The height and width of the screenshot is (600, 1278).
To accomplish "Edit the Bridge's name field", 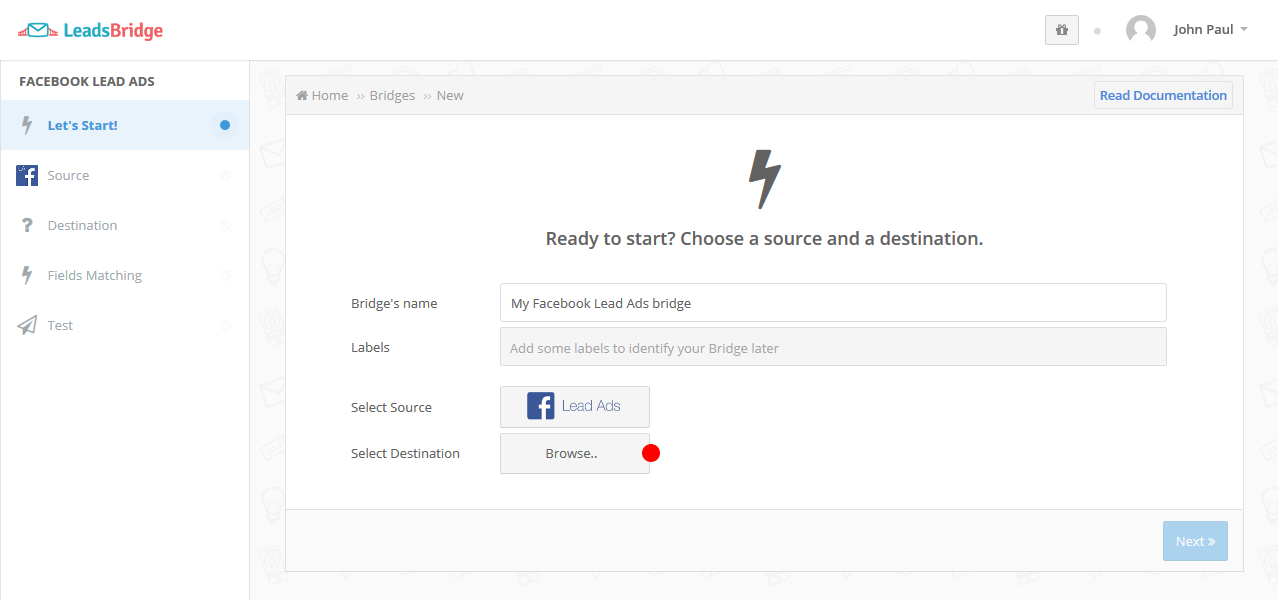I will pyautogui.click(x=833, y=303).
